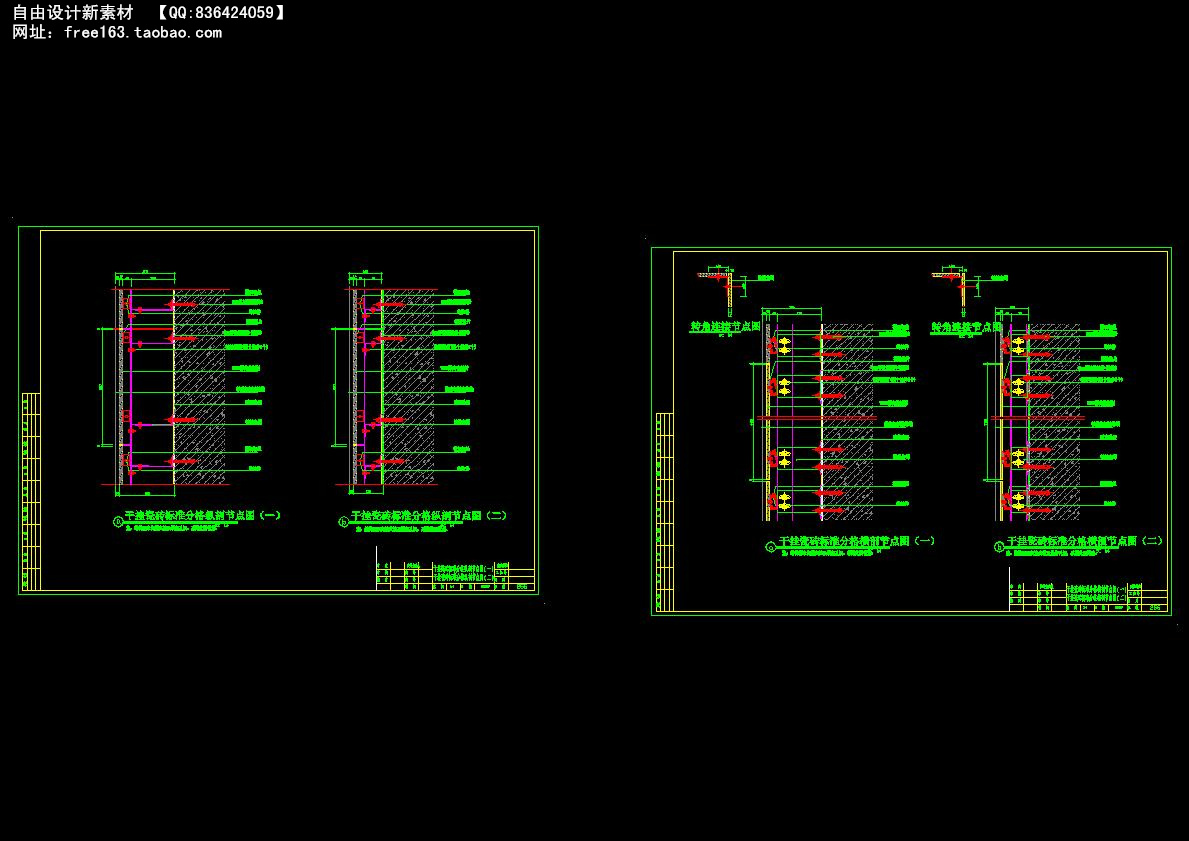This screenshot has height=841, width=1189.
Task: Click 转角连接节点图 label beside 横剖节点图（二）
Action: [x=966, y=327]
